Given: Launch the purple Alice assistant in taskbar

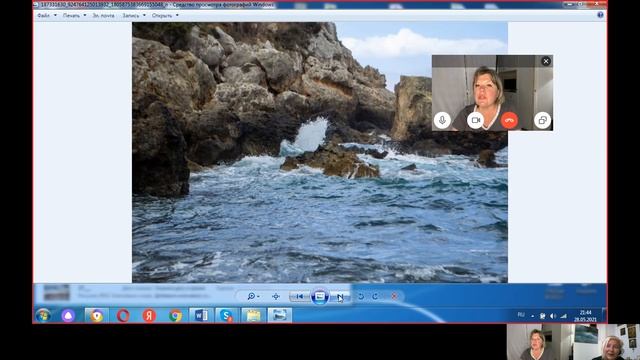Looking at the screenshot, I should pyautogui.click(x=68, y=316).
